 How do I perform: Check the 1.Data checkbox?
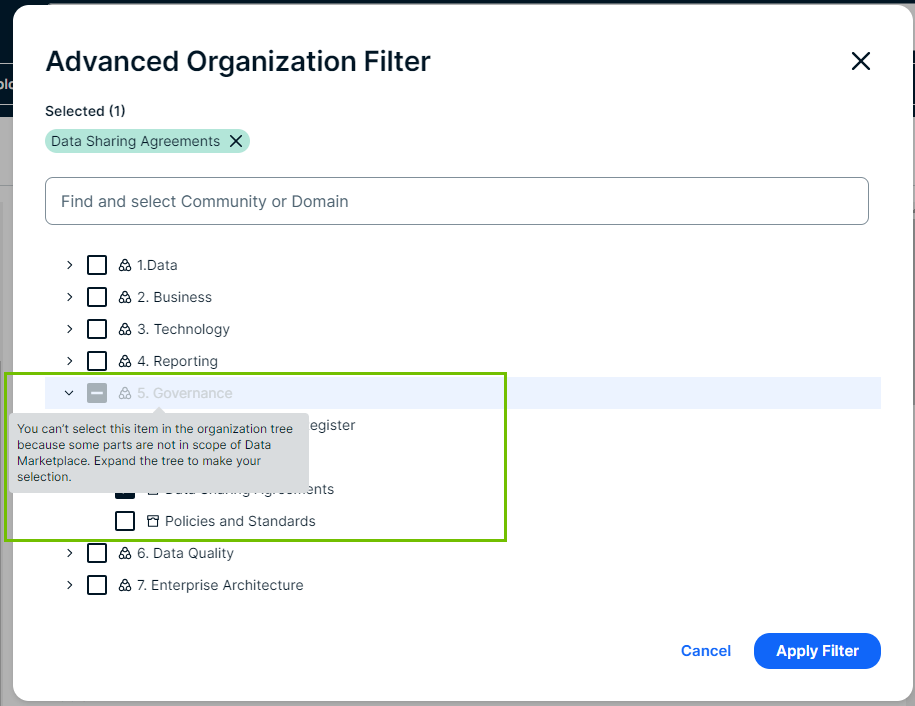(x=97, y=265)
